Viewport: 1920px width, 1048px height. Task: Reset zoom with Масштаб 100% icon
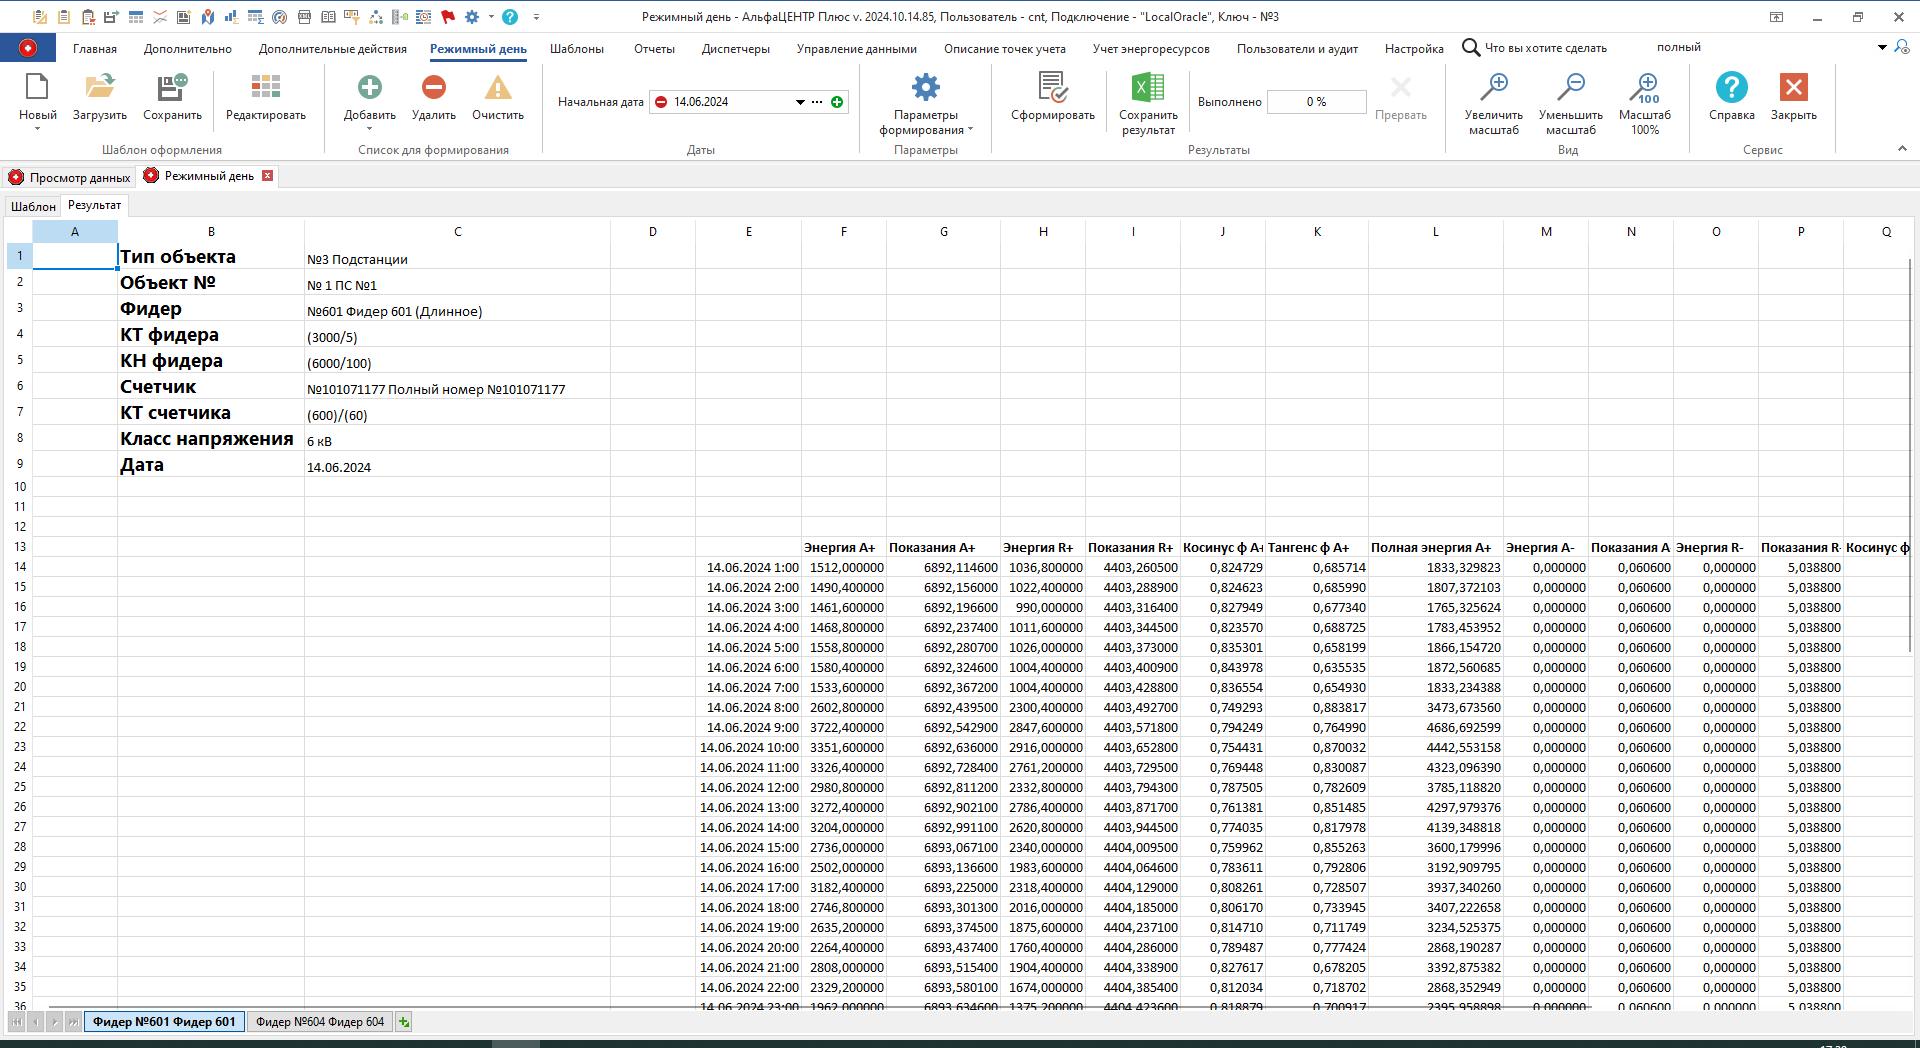click(1645, 89)
